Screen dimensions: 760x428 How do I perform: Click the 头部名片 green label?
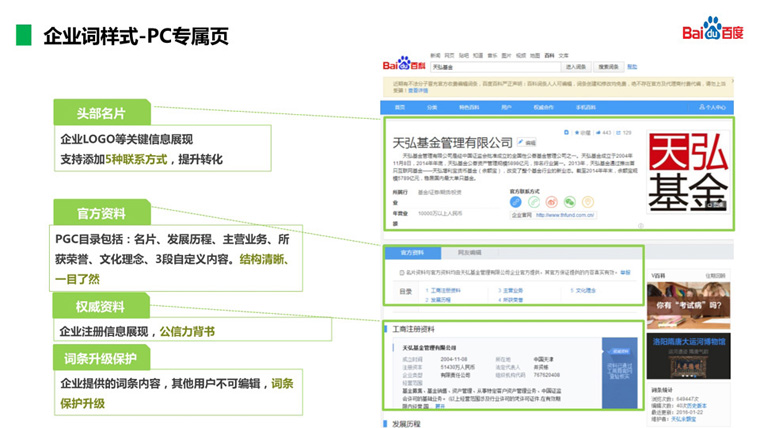[102, 113]
